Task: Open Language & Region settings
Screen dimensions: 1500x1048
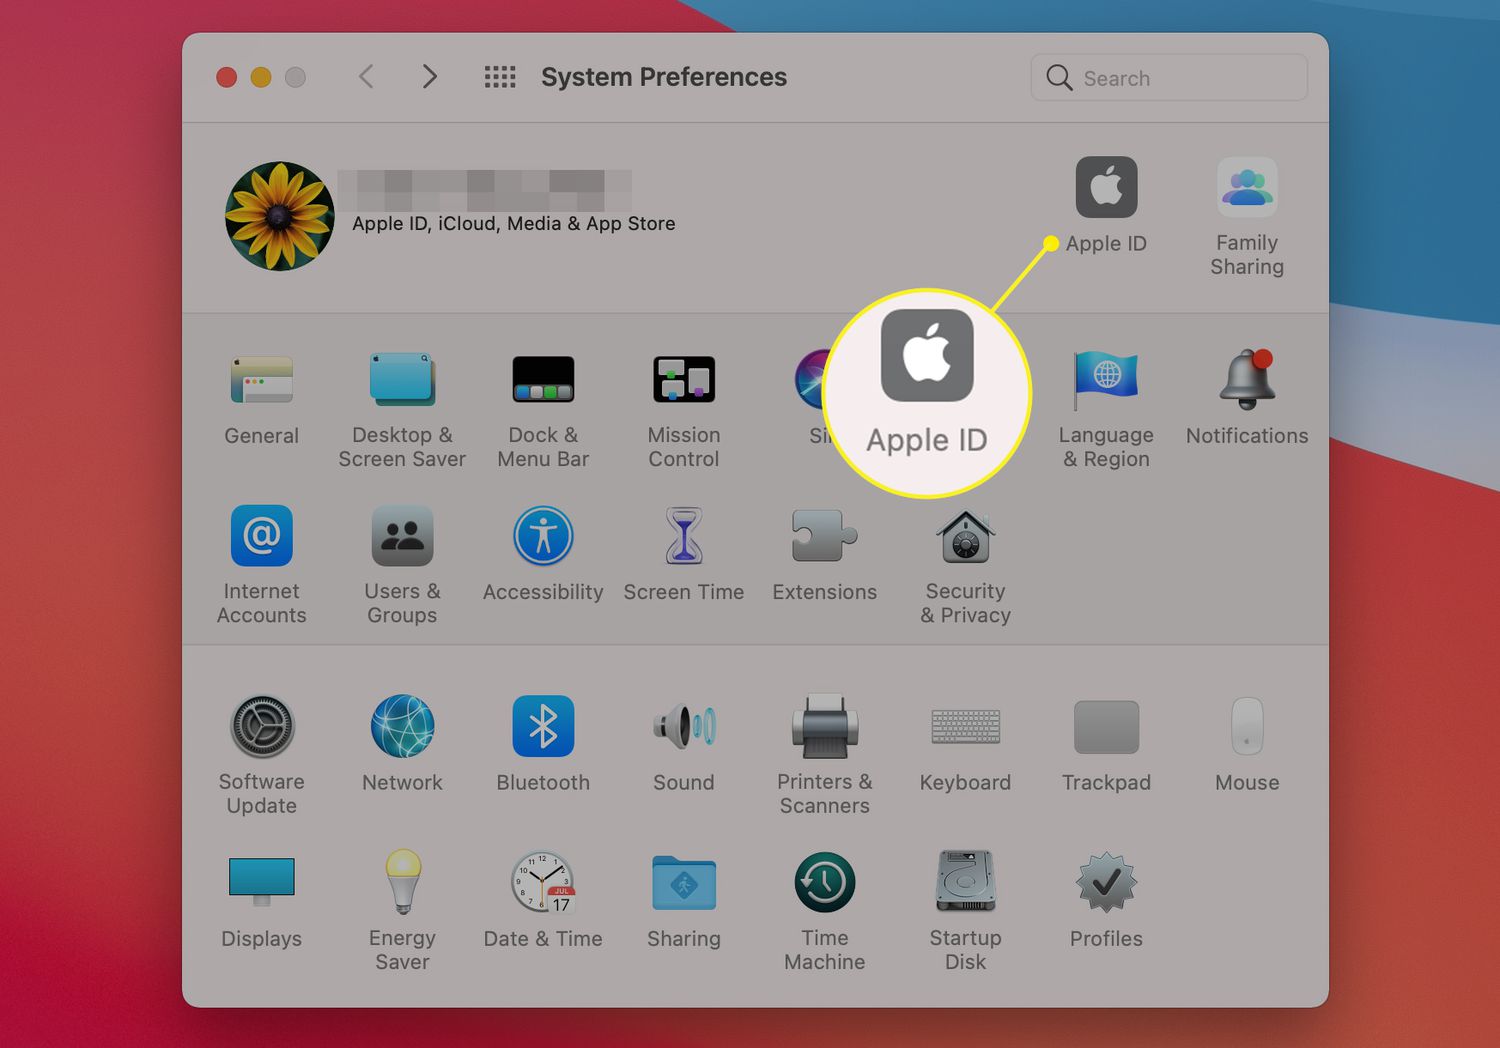Action: (1106, 381)
